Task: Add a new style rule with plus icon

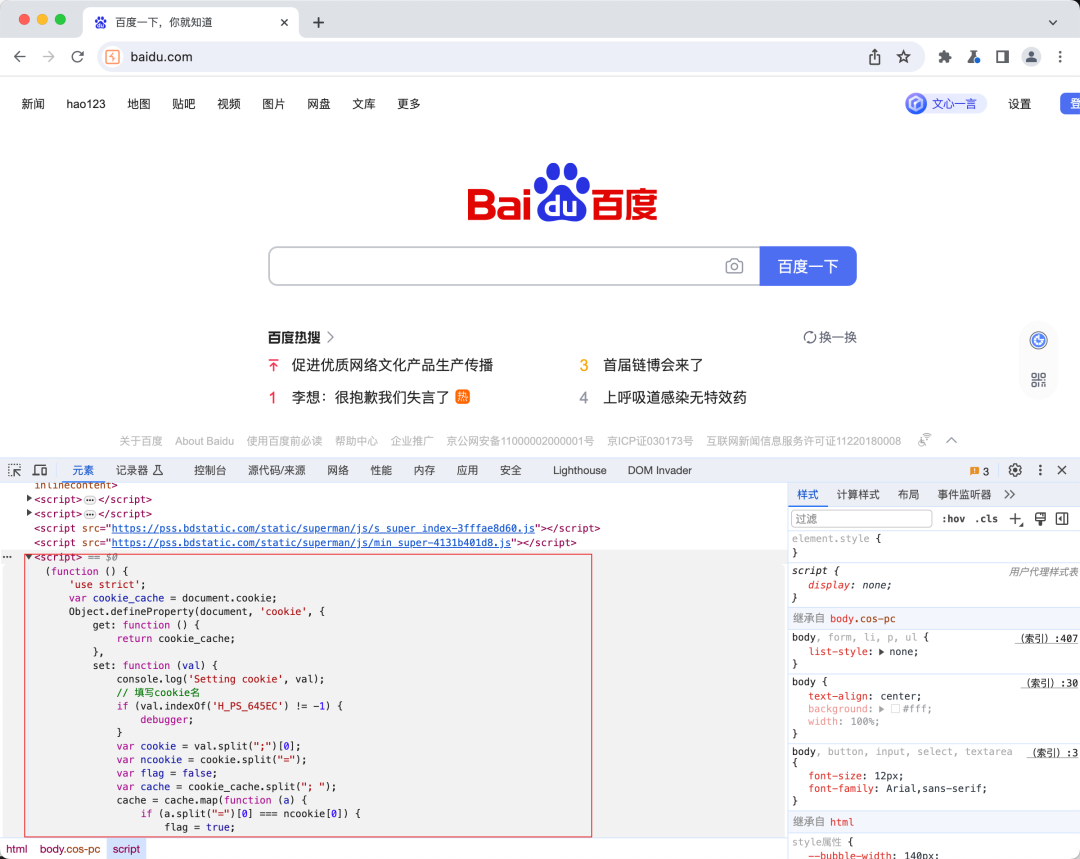Action: point(1016,519)
